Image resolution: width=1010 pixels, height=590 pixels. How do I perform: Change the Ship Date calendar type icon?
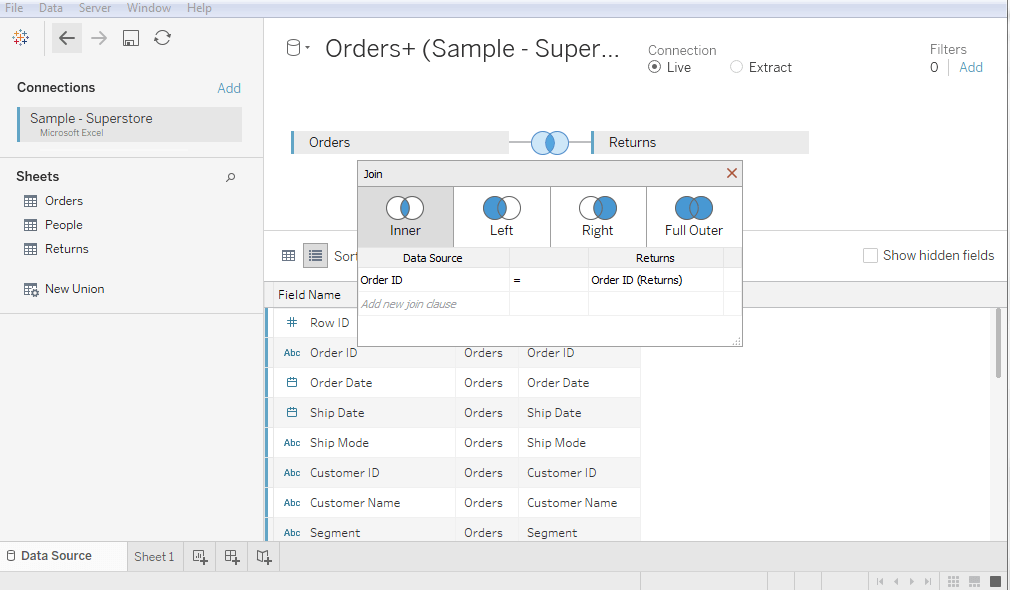[292, 413]
